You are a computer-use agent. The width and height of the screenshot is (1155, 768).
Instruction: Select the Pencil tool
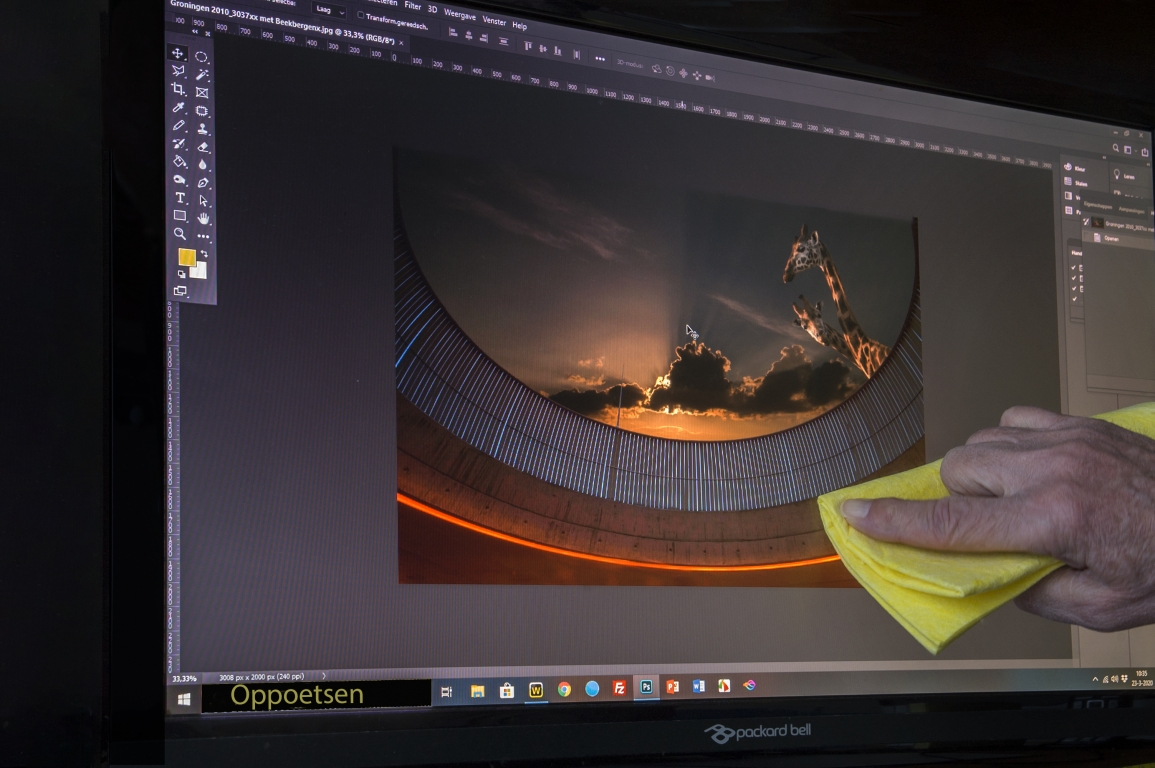(x=178, y=126)
